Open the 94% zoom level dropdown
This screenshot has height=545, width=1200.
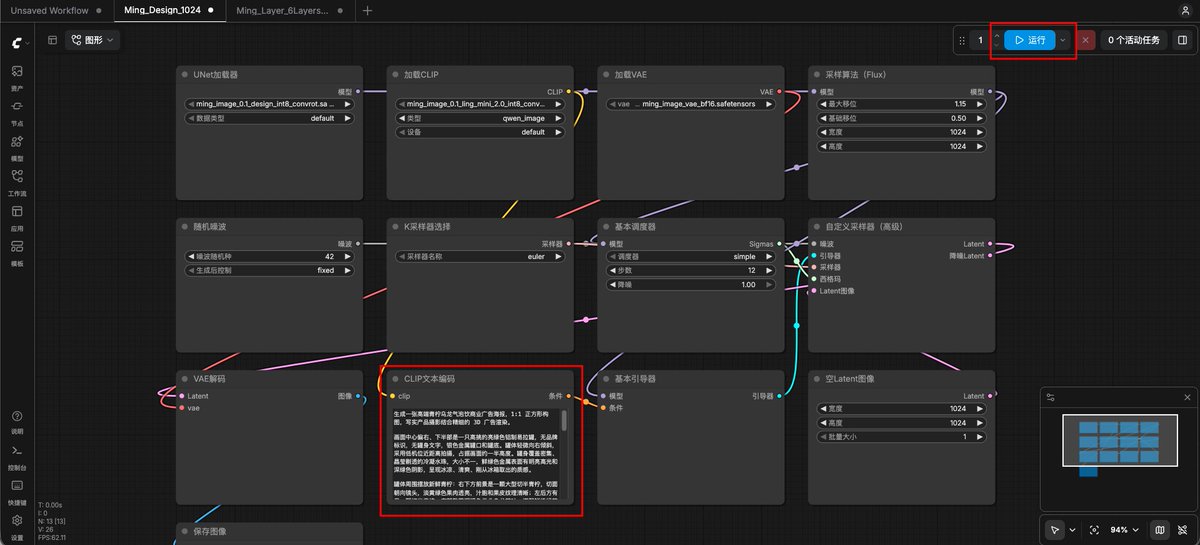(1124, 529)
